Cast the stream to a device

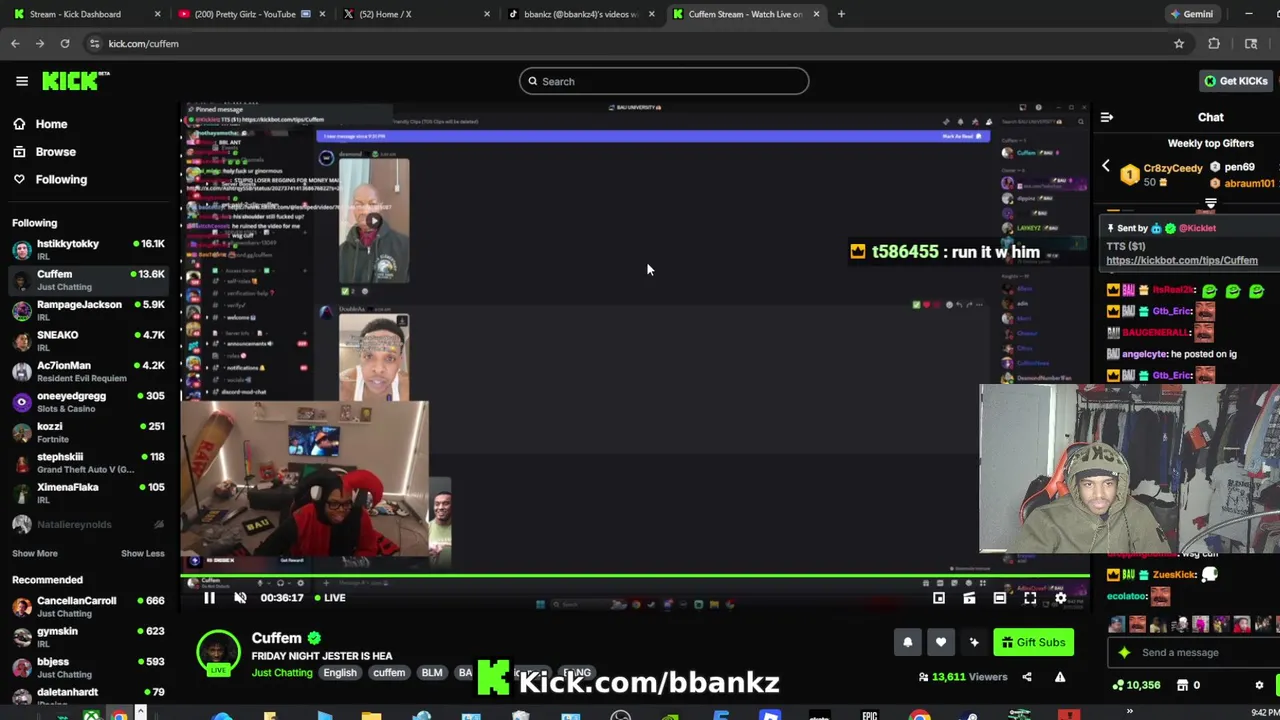(x=969, y=598)
